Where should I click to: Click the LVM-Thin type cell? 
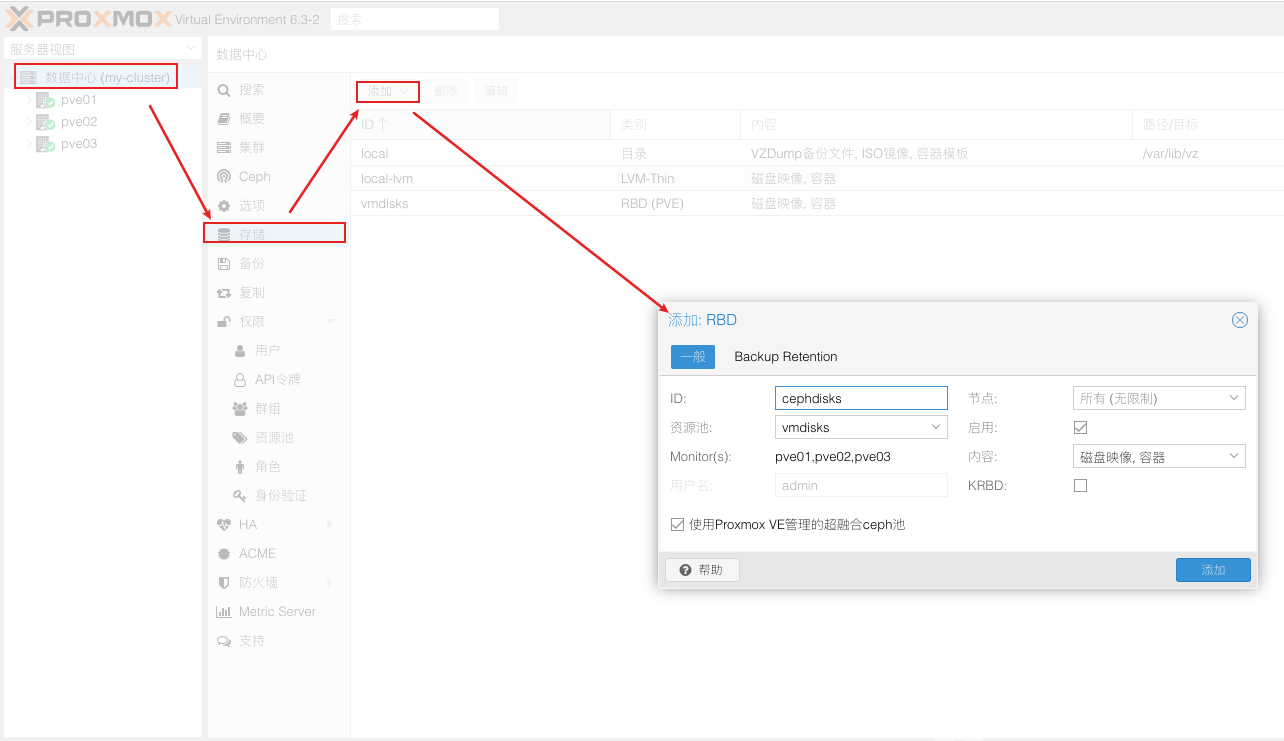pos(647,178)
